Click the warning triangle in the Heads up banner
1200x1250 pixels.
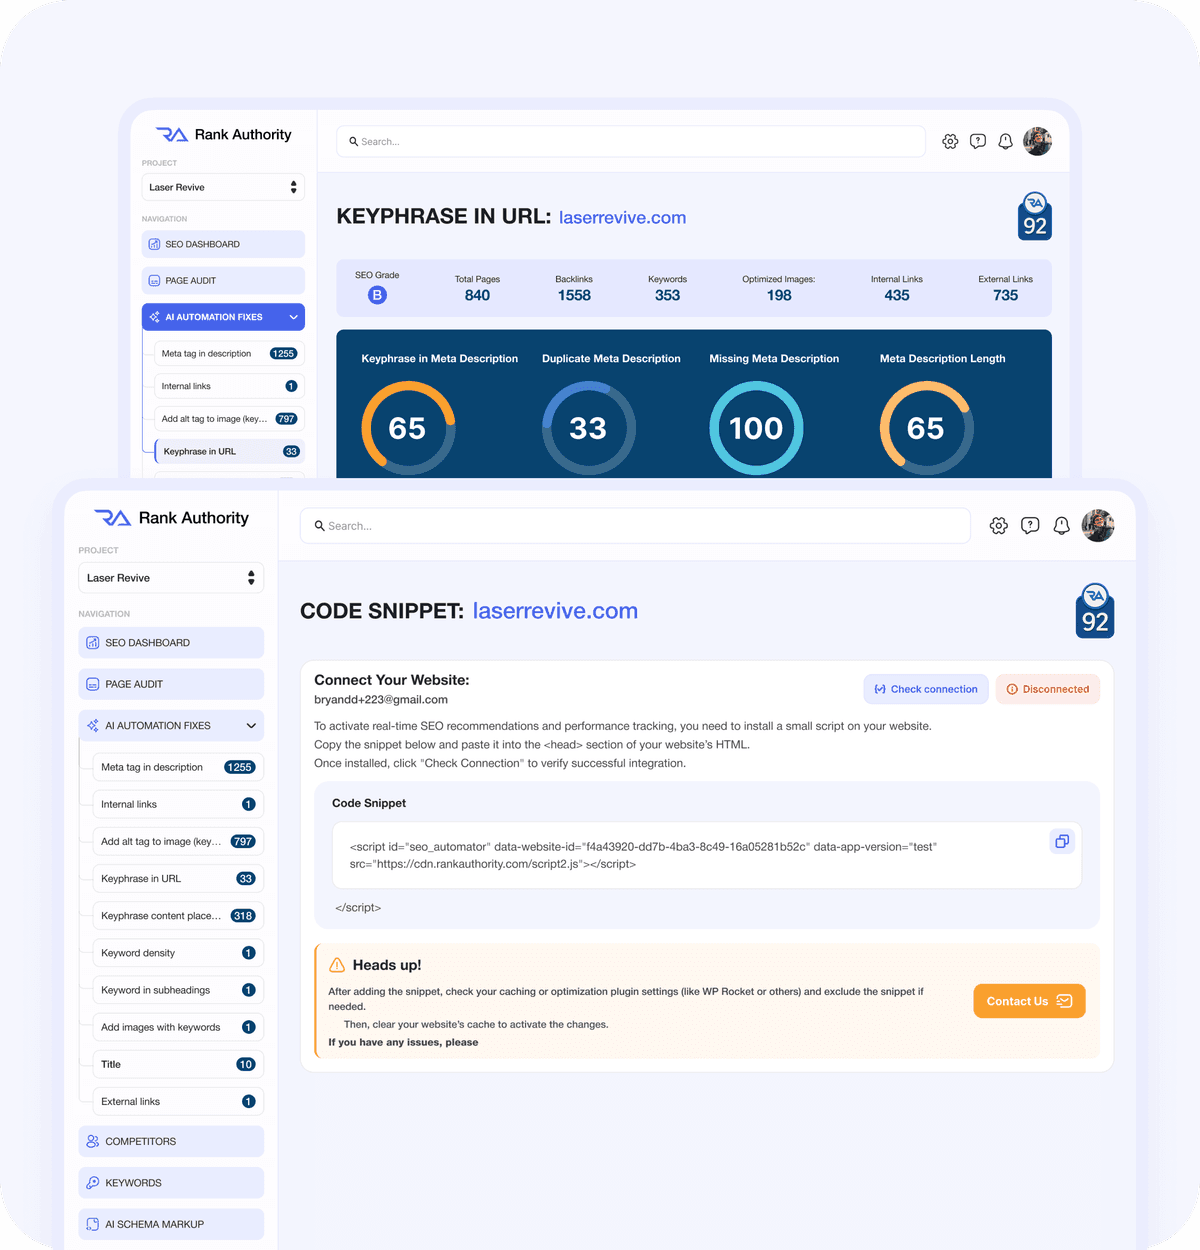pyautogui.click(x=337, y=964)
